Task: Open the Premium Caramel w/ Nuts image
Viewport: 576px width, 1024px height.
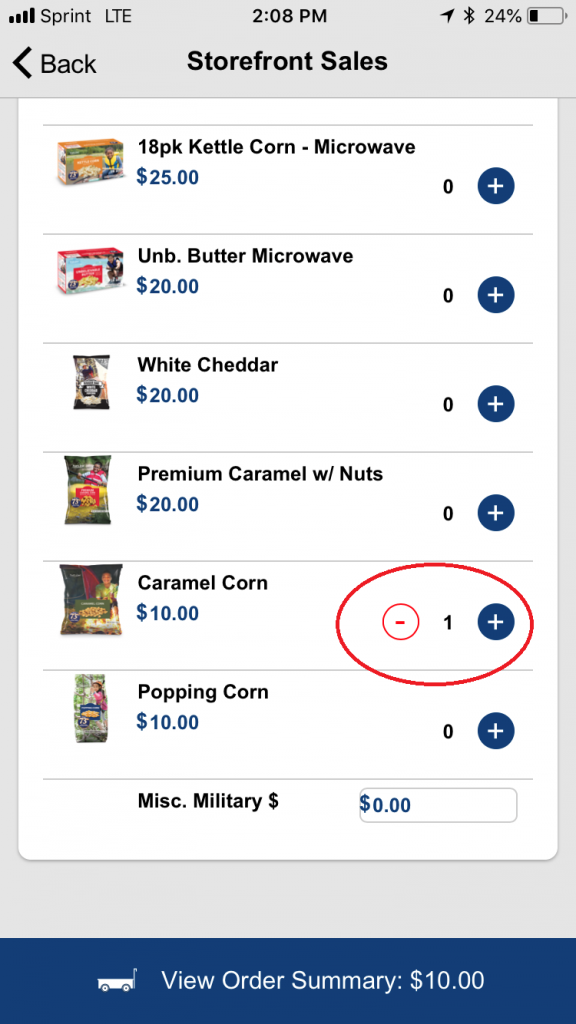Action: pos(88,490)
